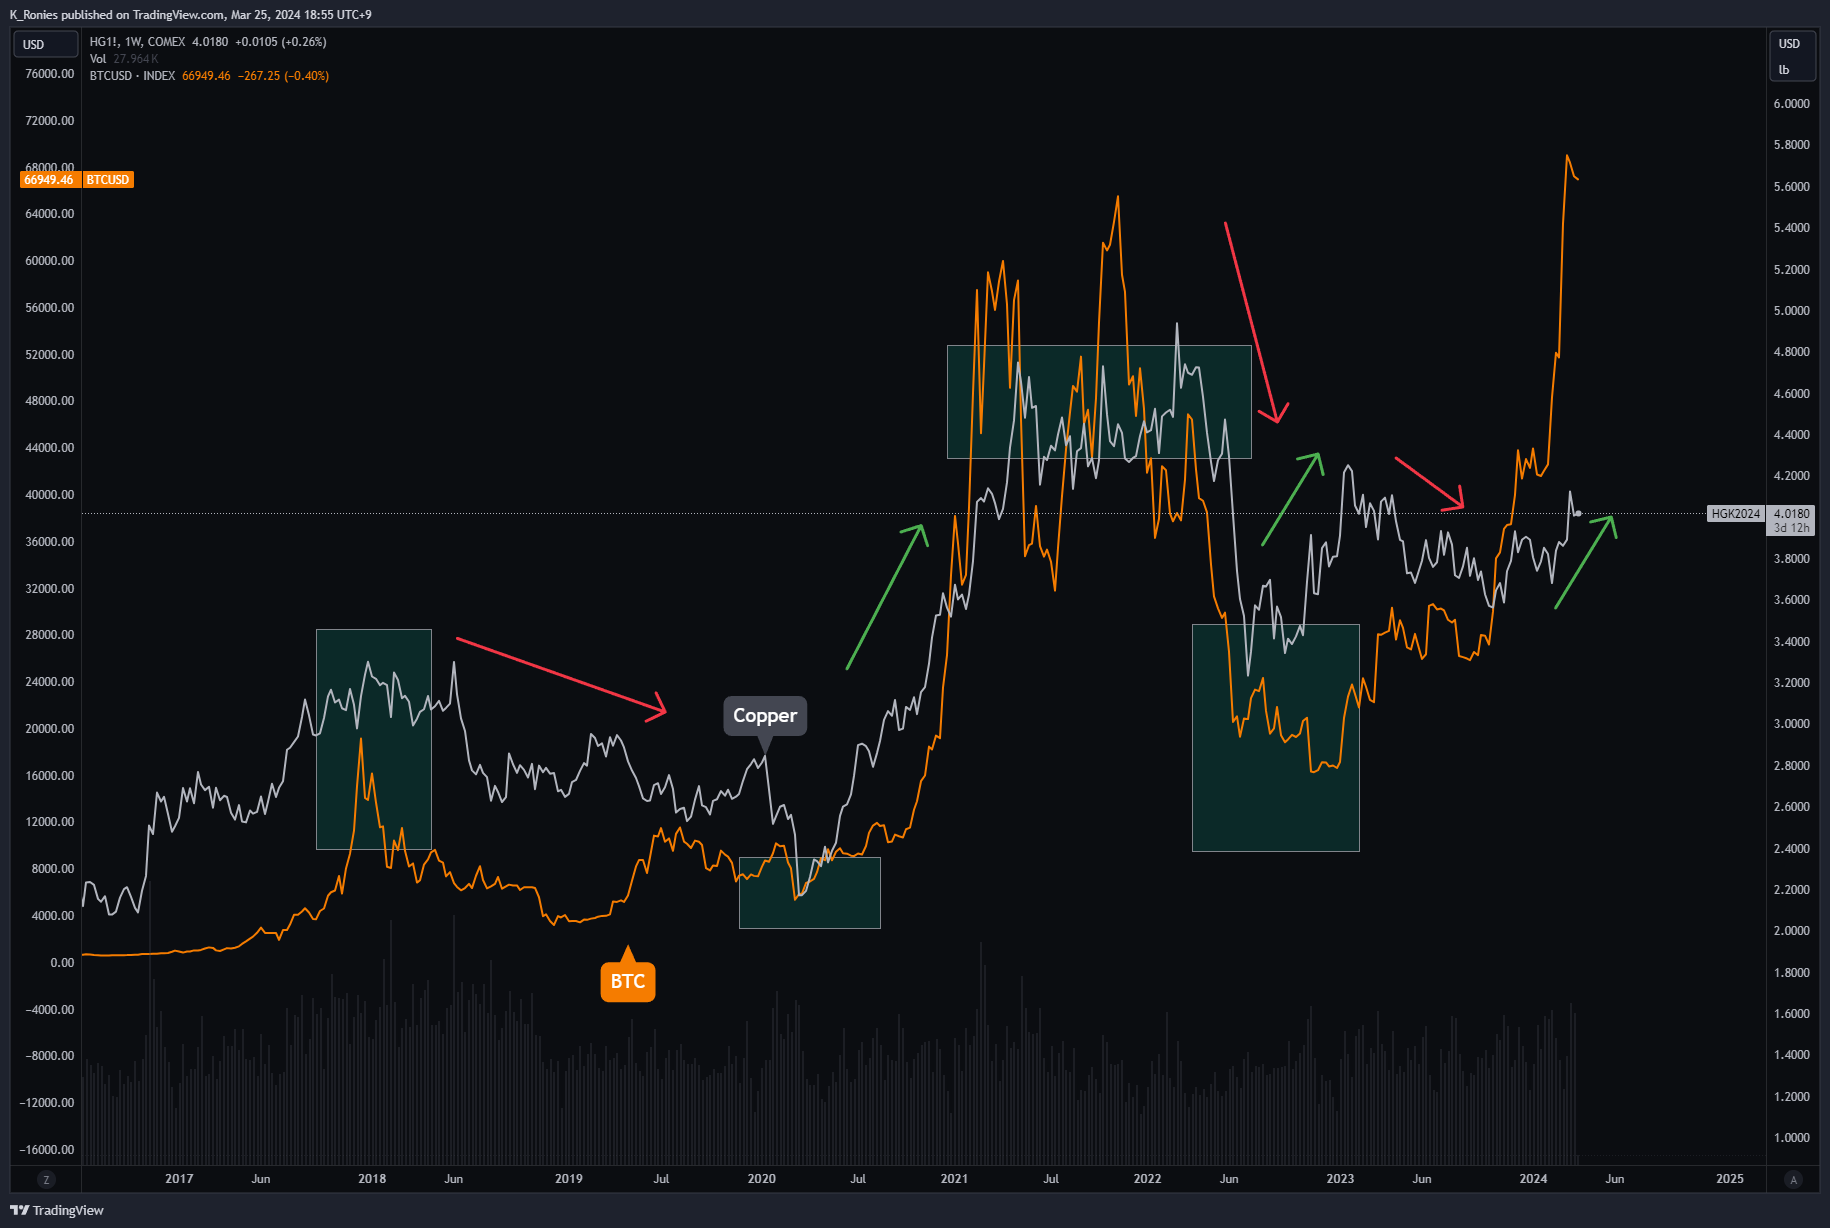Click the 4.0180 current price label
The width and height of the screenshot is (1830, 1228).
pos(1791,514)
